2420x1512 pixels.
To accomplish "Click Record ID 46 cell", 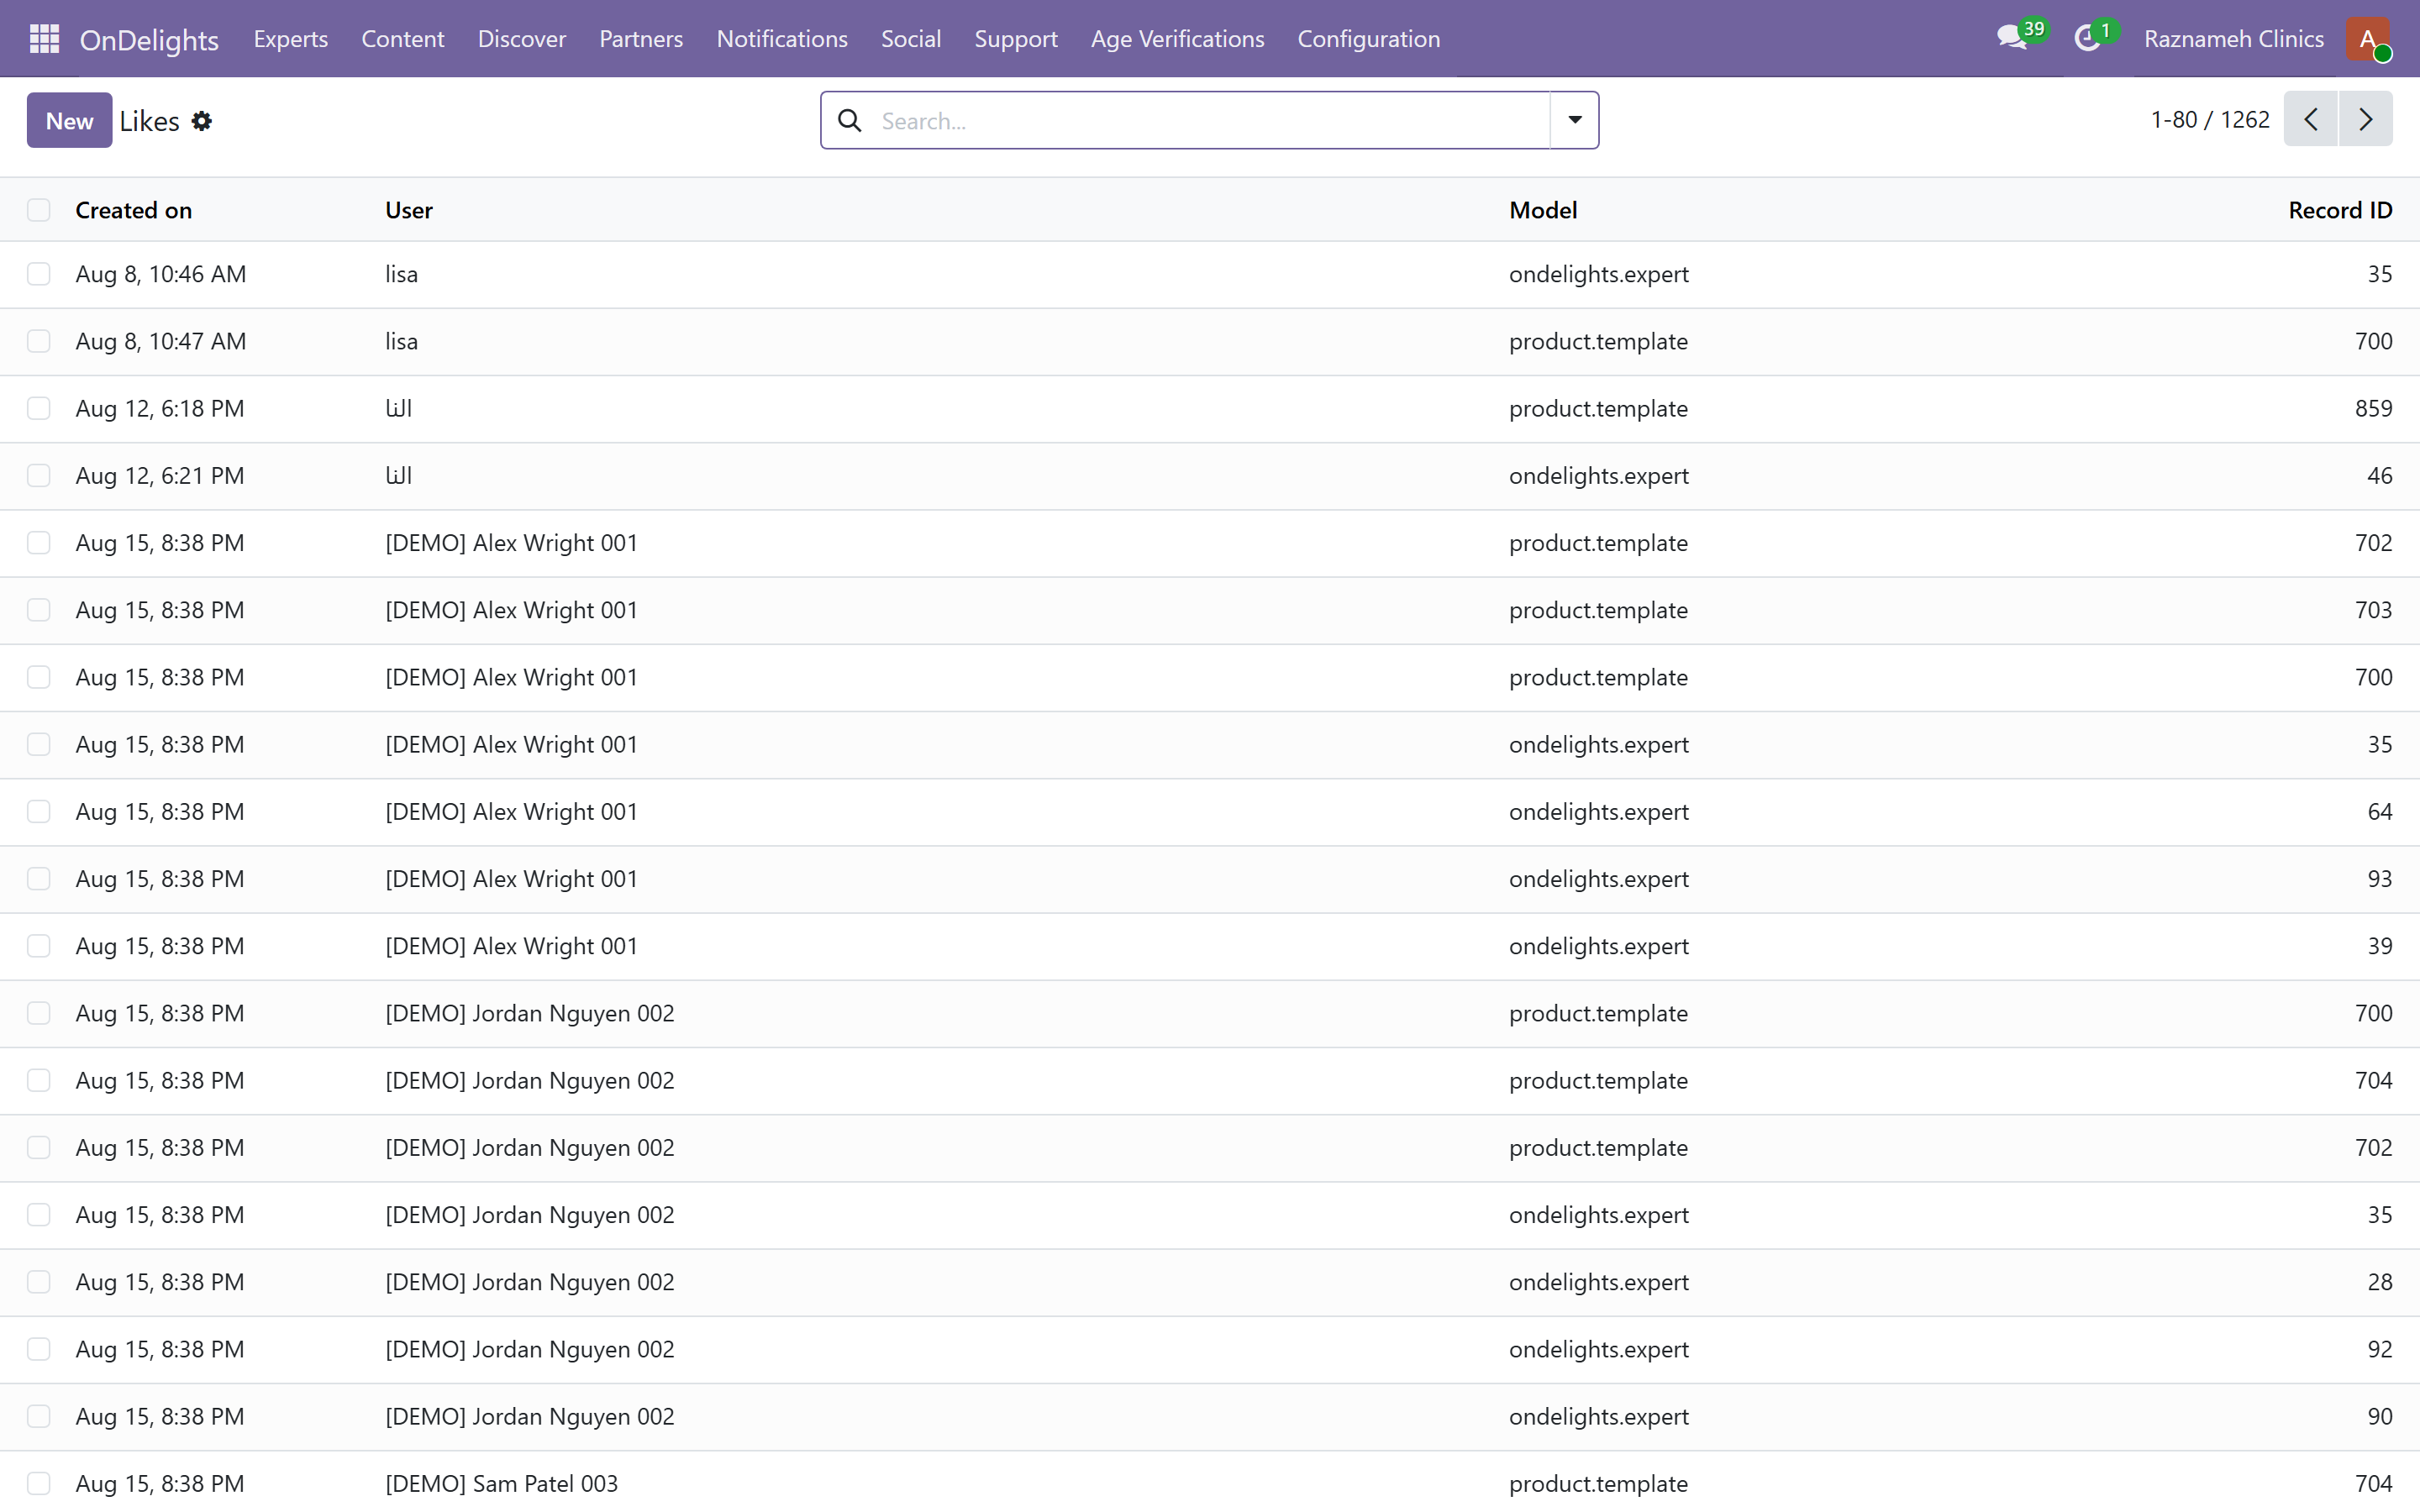I will click(2379, 475).
